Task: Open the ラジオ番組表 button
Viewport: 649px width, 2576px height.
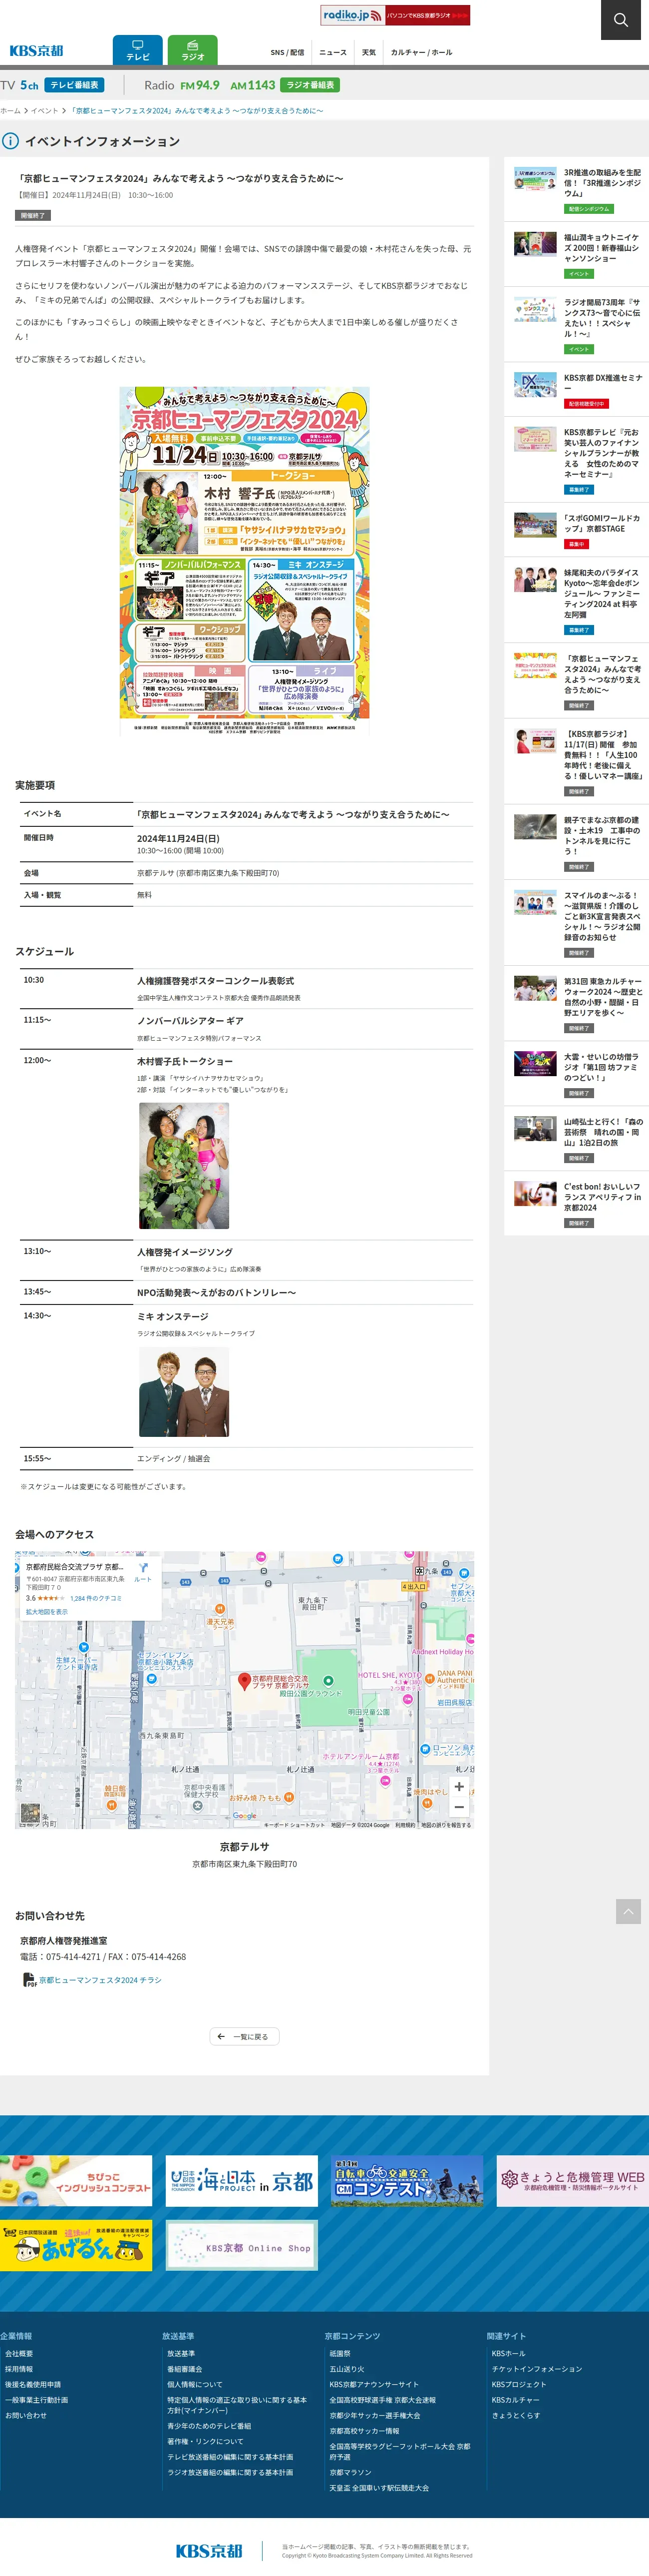Action: coord(310,85)
